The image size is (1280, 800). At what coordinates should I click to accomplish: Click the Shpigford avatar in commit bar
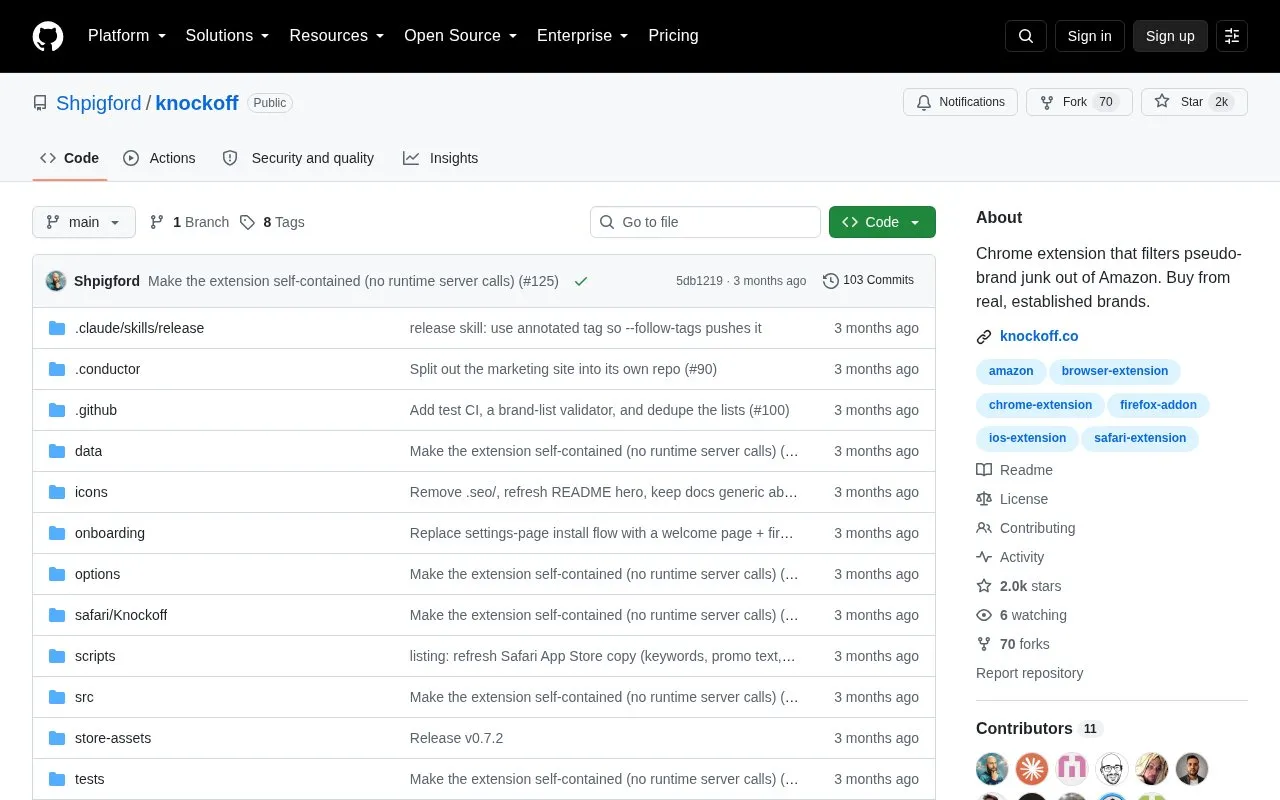(56, 281)
